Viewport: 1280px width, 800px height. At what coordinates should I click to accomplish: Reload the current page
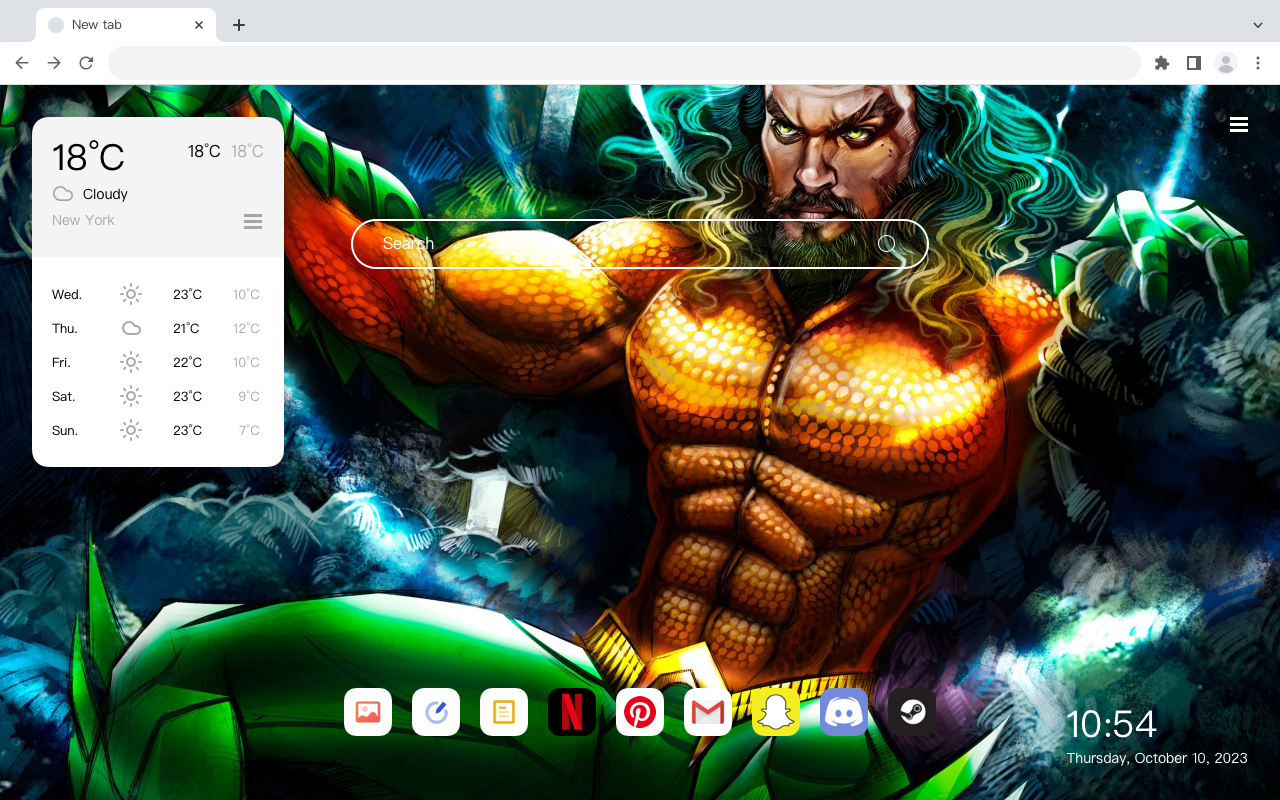(86, 63)
